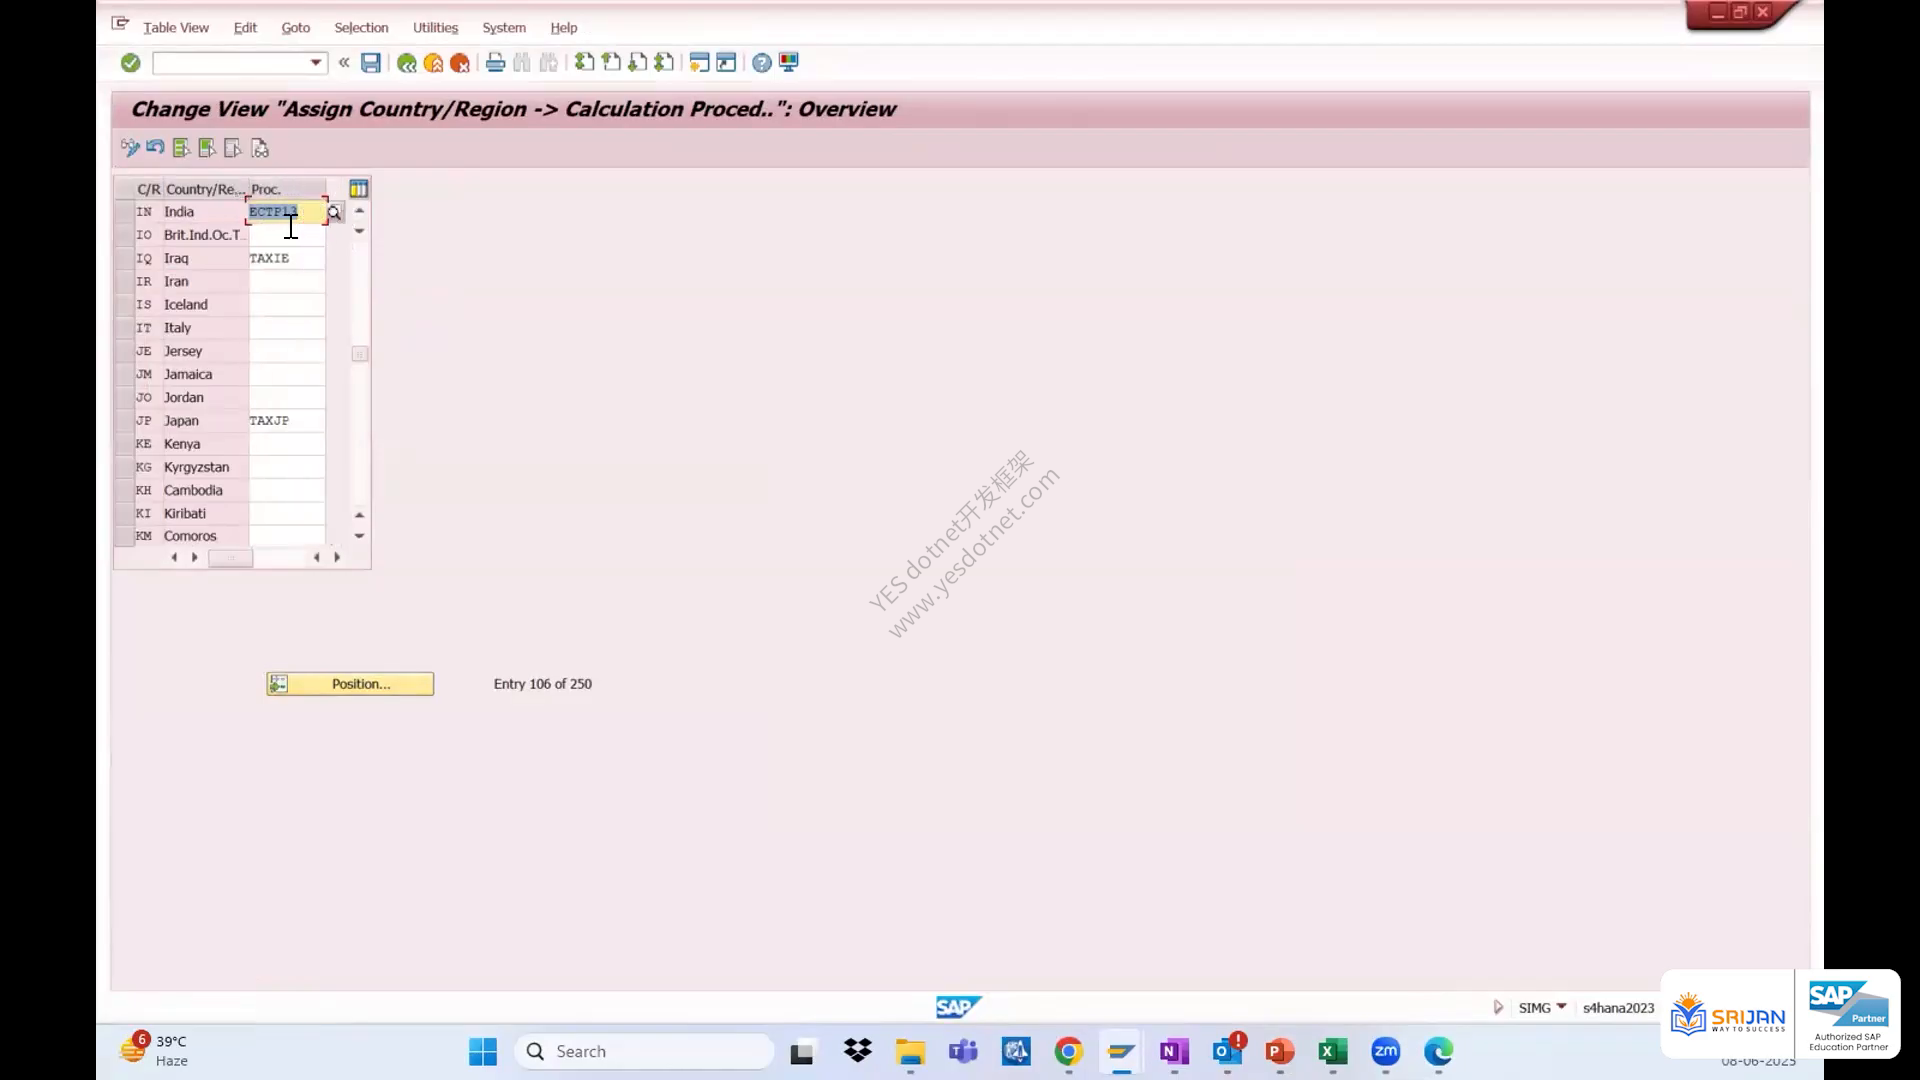Open the Goto menu
1920x1080 pixels.
coord(295,28)
